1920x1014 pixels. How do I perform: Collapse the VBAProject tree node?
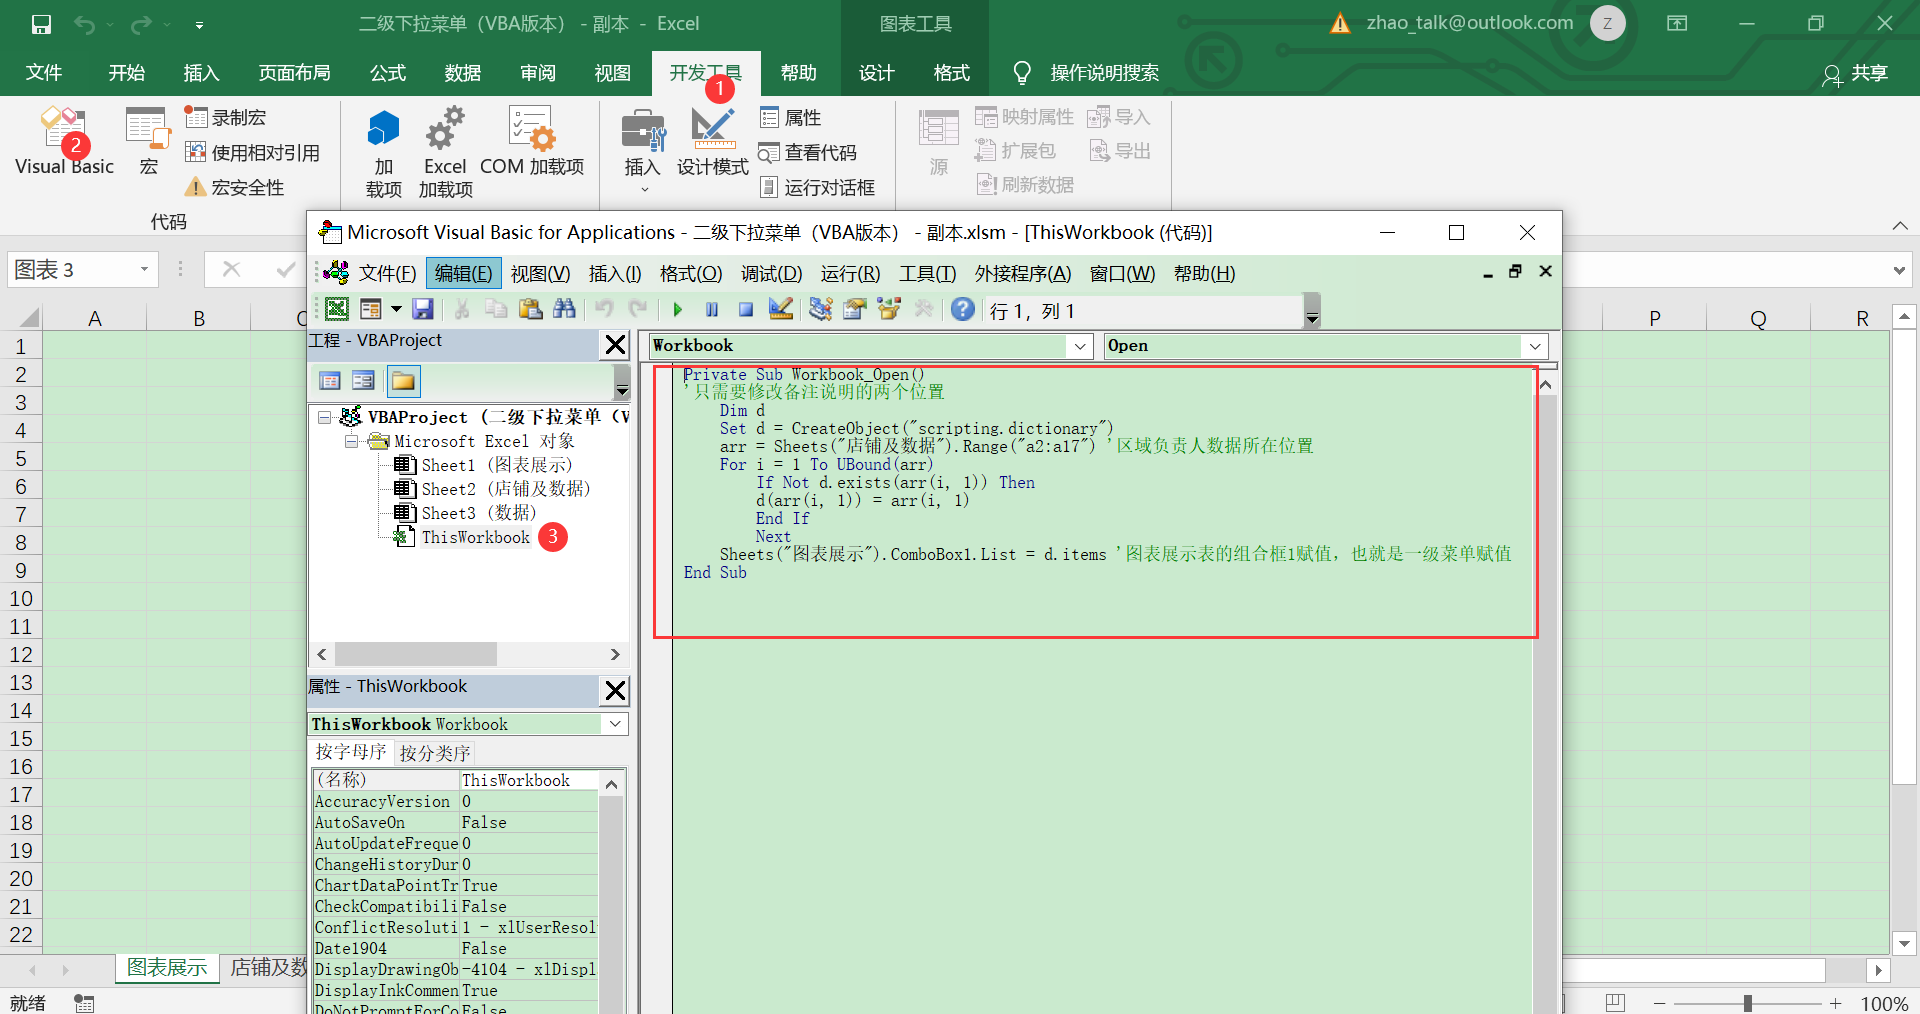coord(324,417)
